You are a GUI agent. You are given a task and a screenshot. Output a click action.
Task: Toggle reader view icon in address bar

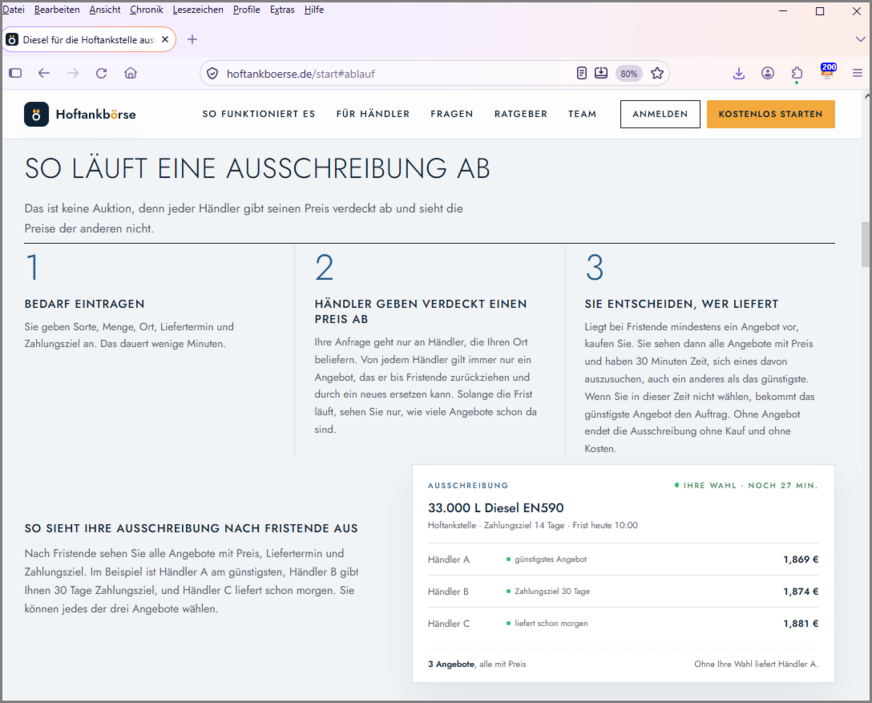click(582, 73)
